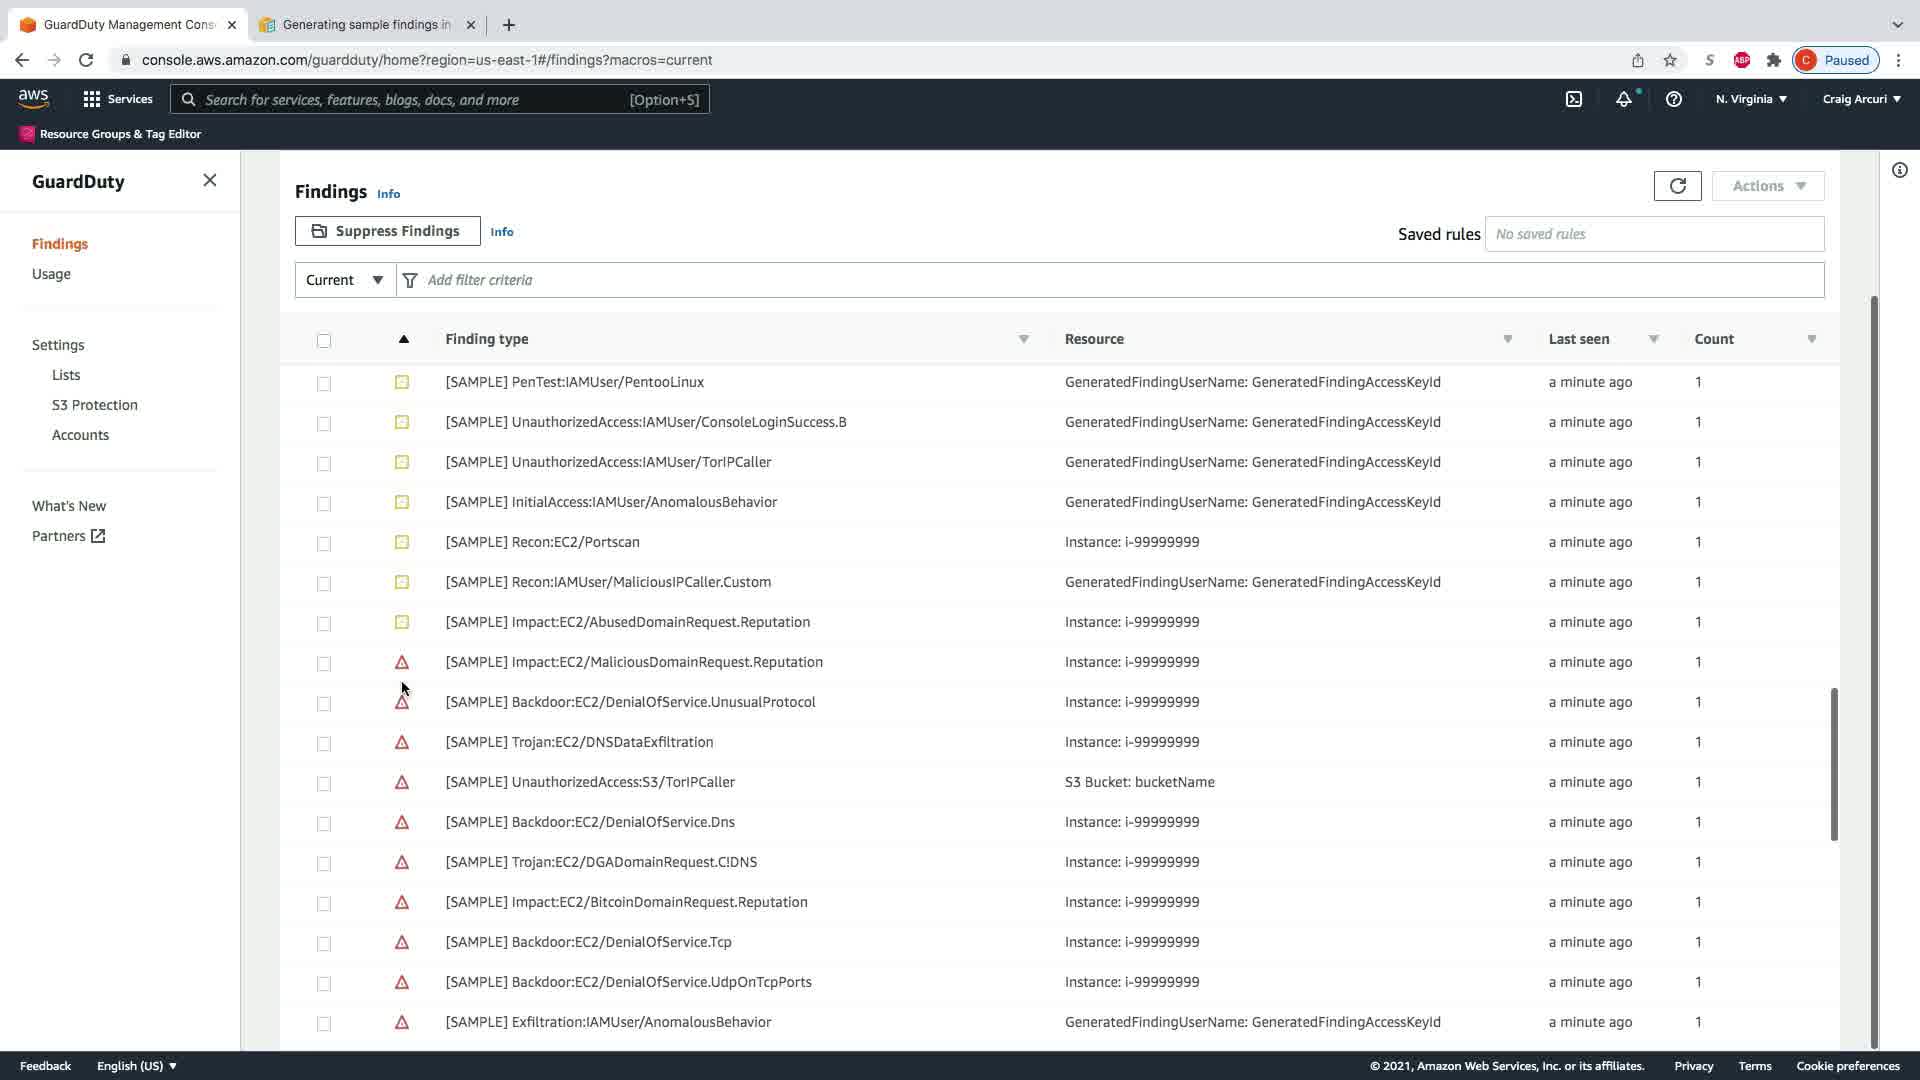This screenshot has width=1920, height=1080.
Task: Click the Suppress Findings button
Action: click(387, 231)
